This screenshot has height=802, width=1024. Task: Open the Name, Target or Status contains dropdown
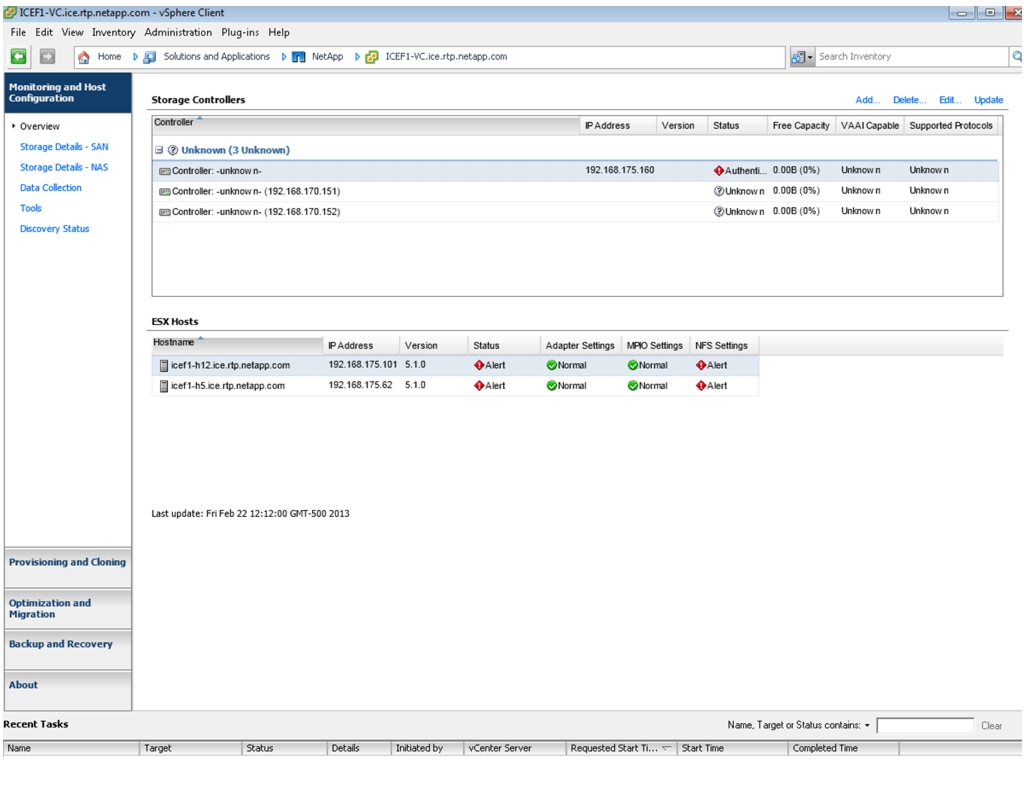point(867,726)
